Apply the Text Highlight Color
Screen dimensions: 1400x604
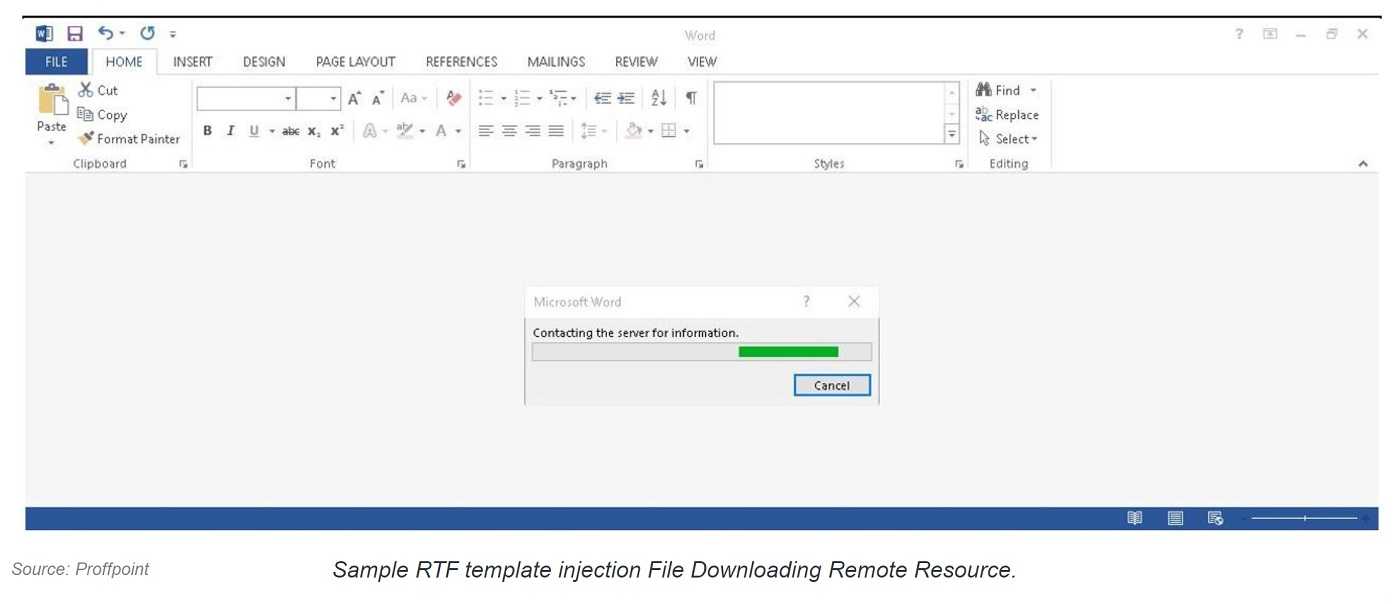[405, 131]
